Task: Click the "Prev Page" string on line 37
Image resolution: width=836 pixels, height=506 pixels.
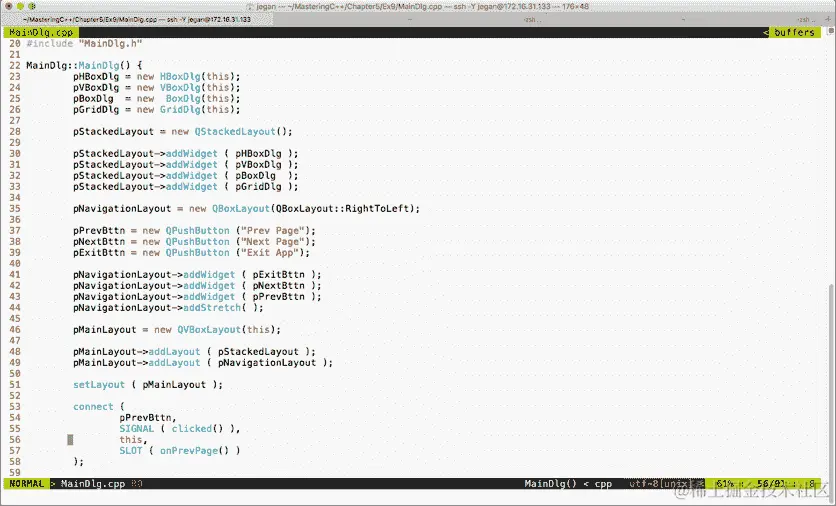Action: click(x=273, y=231)
